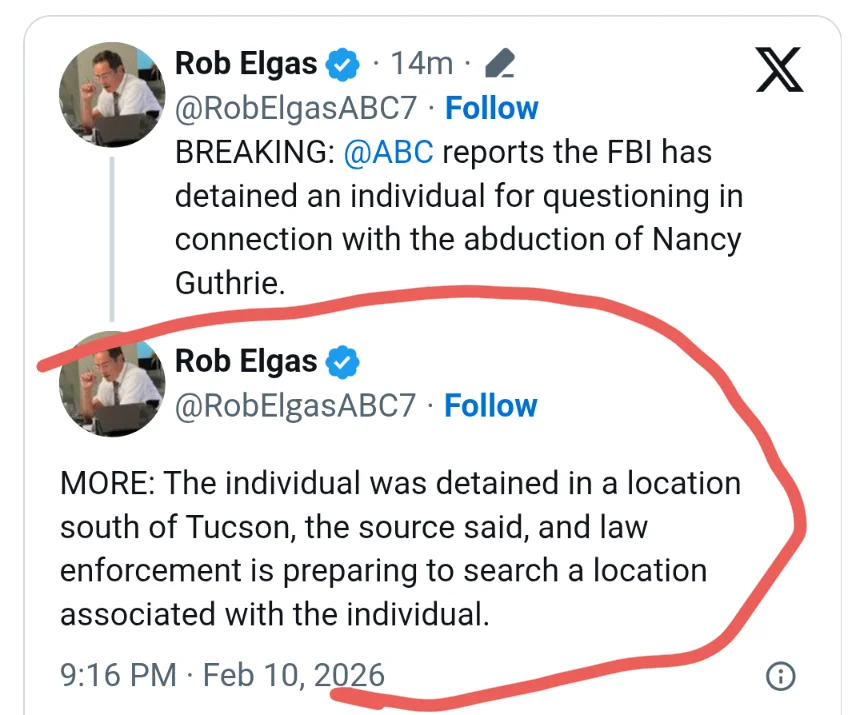Click verified badge on the reply post
Image resolution: width=854 pixels, height=715 pixels.
[x=344, y=363]
